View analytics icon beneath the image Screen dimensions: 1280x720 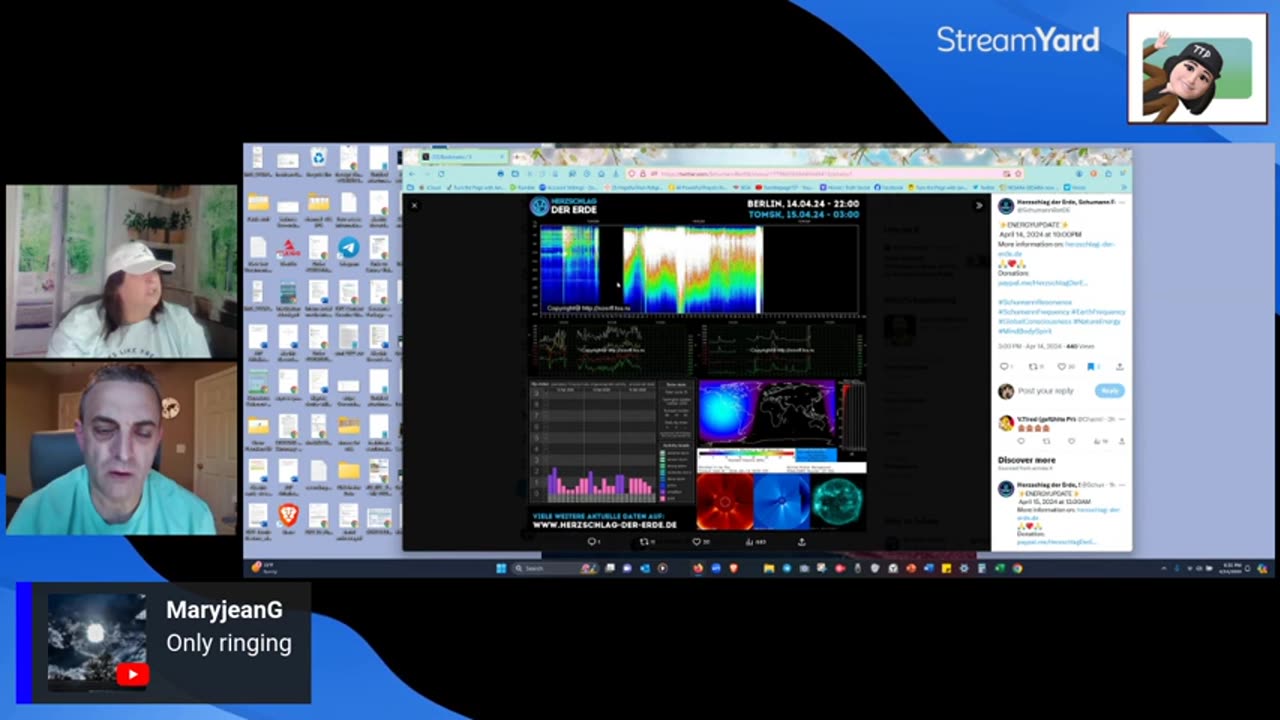[x=750, y=541]
